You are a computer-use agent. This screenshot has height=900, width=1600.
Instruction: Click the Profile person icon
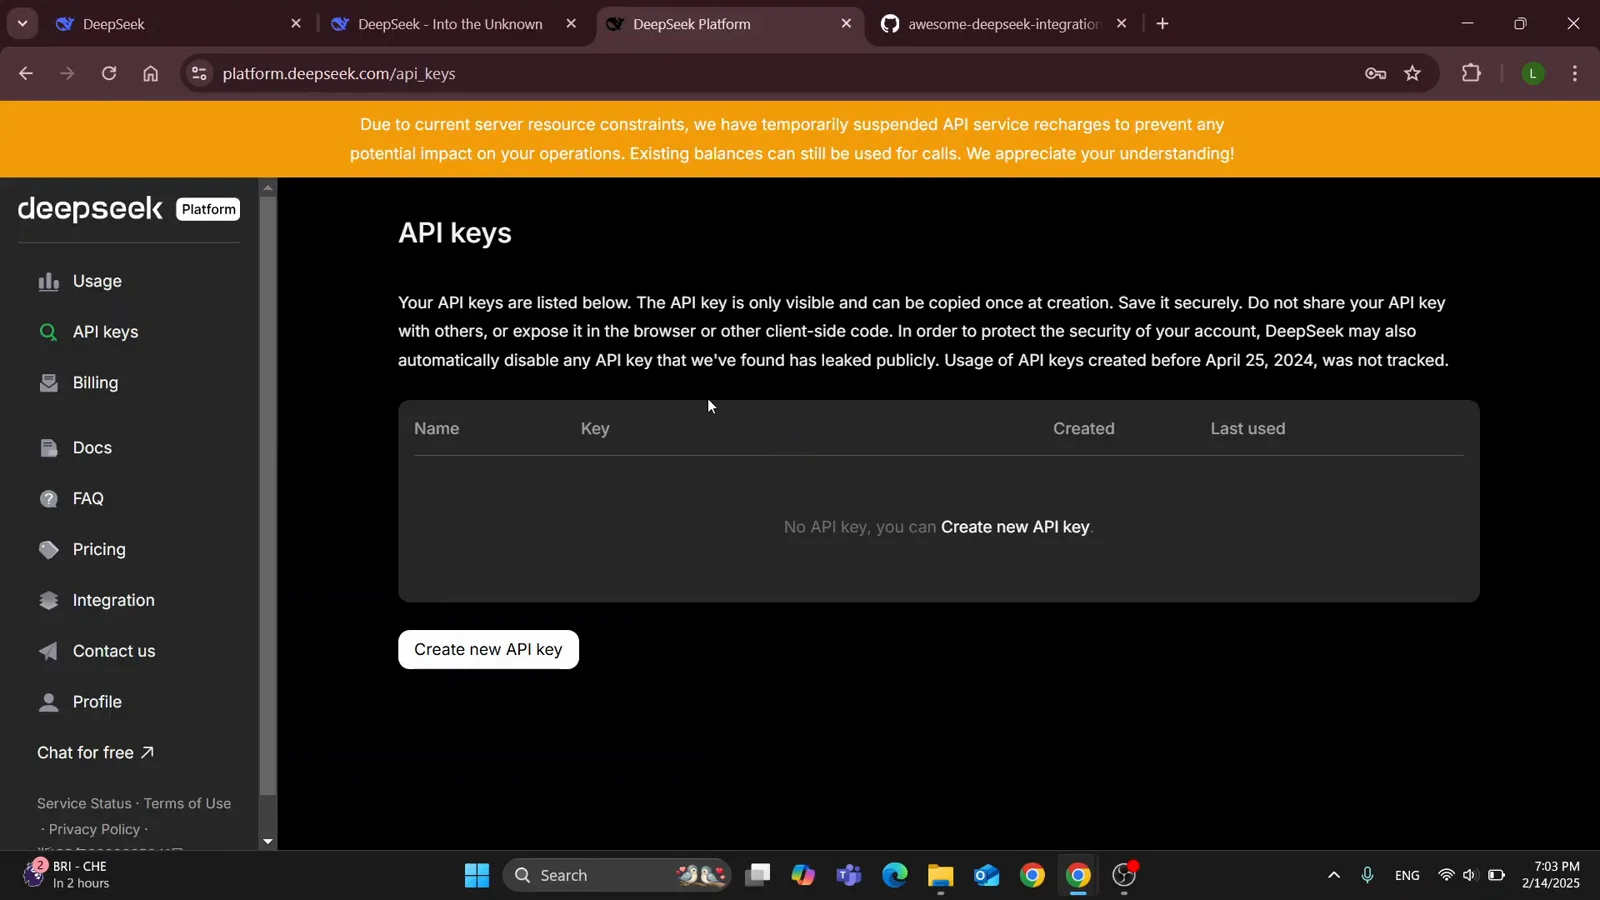click(48, 703)
